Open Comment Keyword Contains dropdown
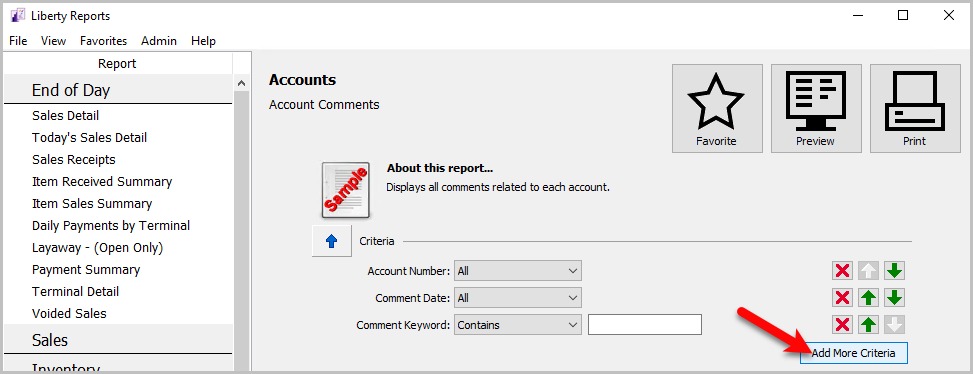Image resolution: width=973 pixels, height=374 pixels. tap(518, 324)
